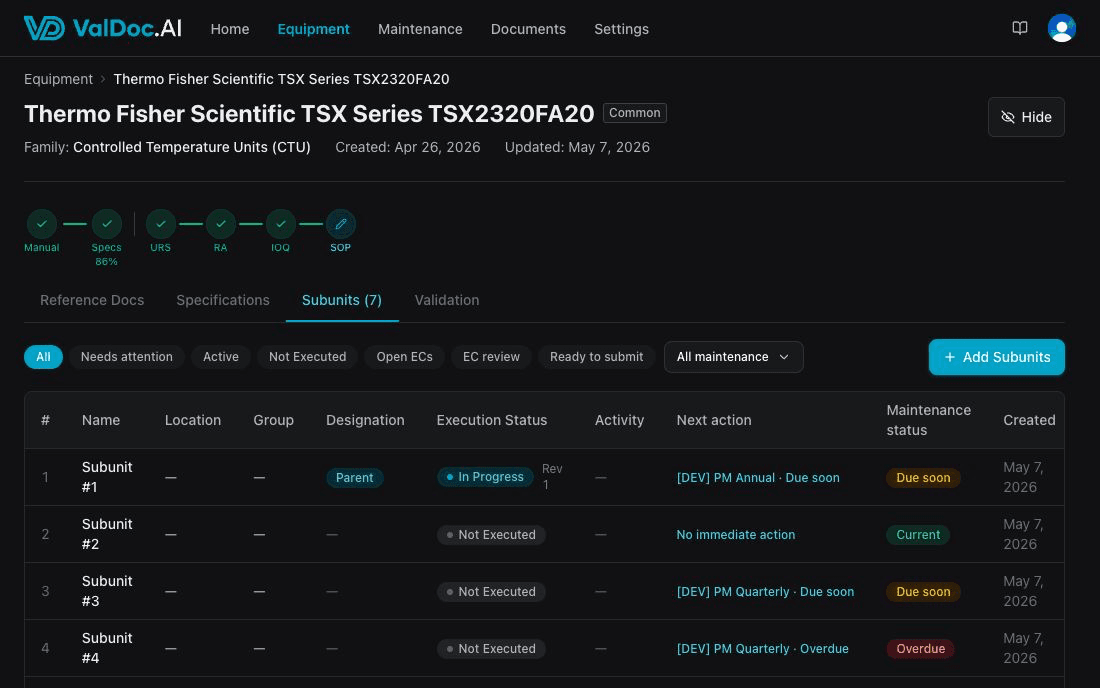This screenshot has width=1100, height=688.
Task: Filter by Active subunits
Action: 220,356
